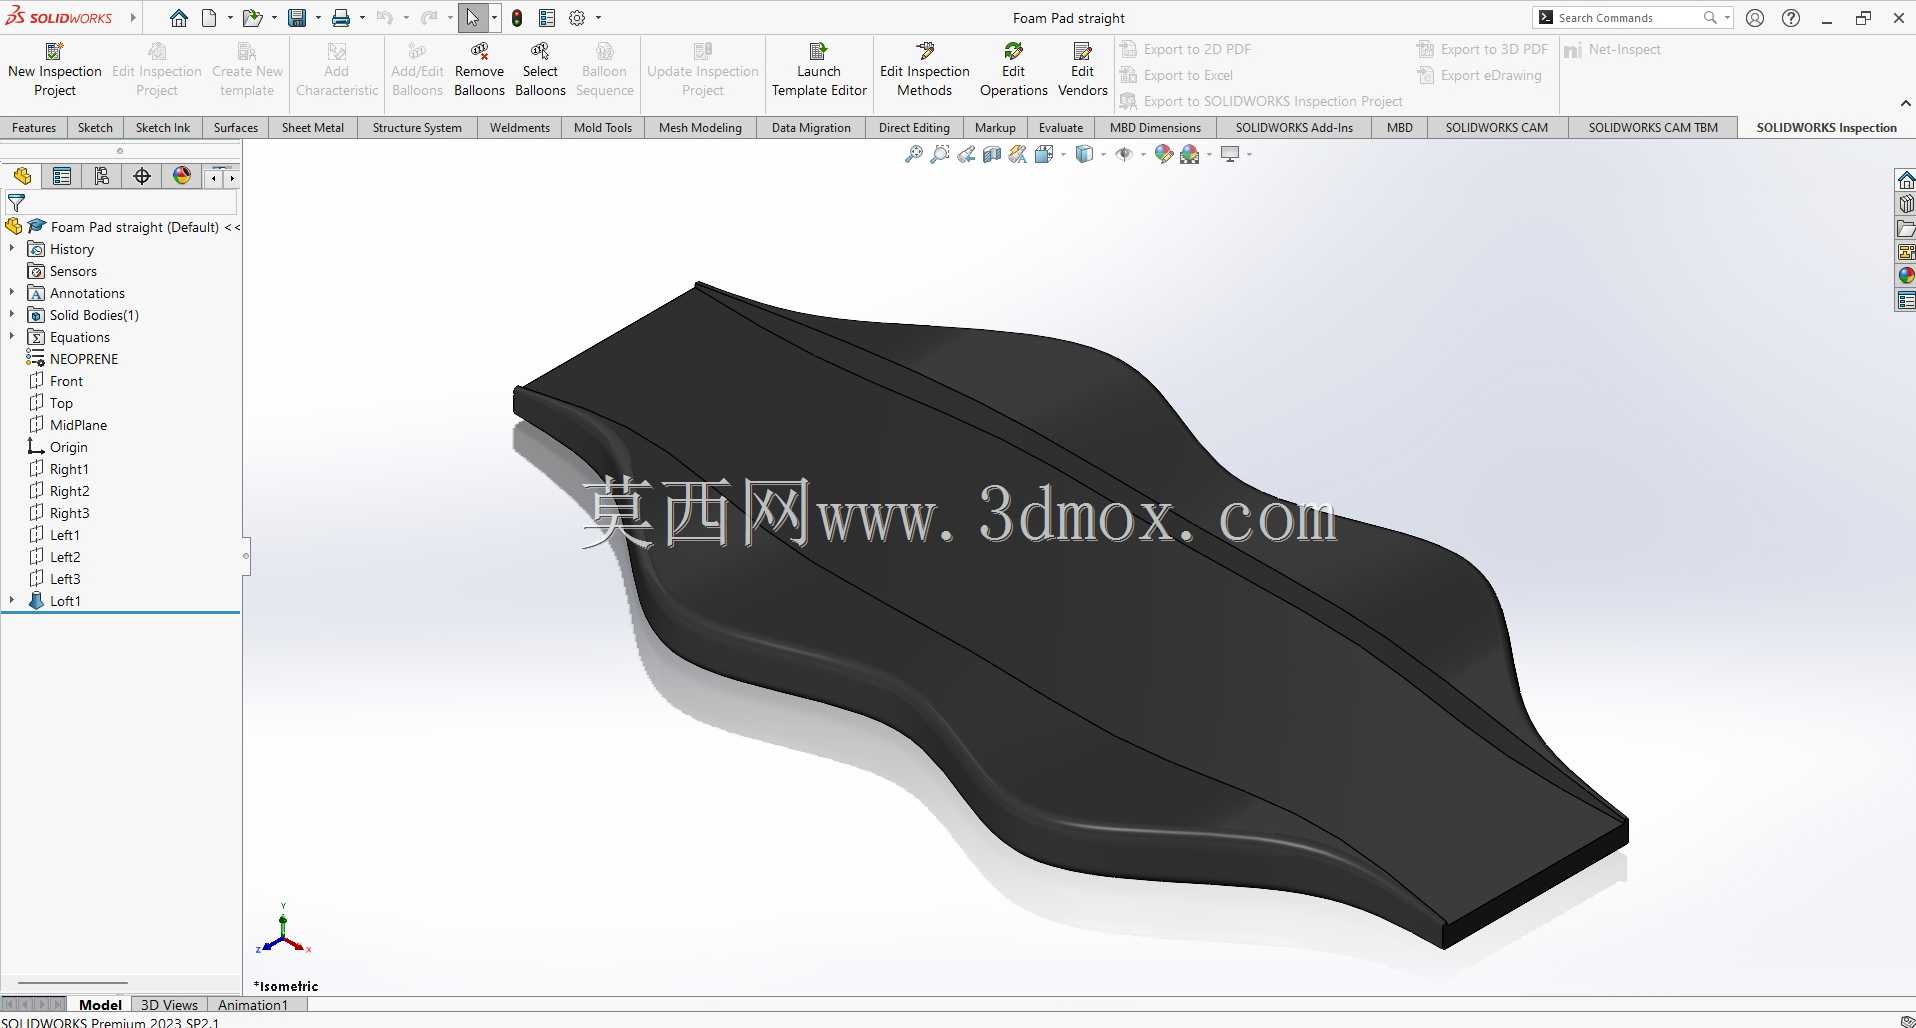Image resolution: width=1916 pixels, height=1028 pixels.
Task: Click New Inspection Project button
Action: coord(55,69)
